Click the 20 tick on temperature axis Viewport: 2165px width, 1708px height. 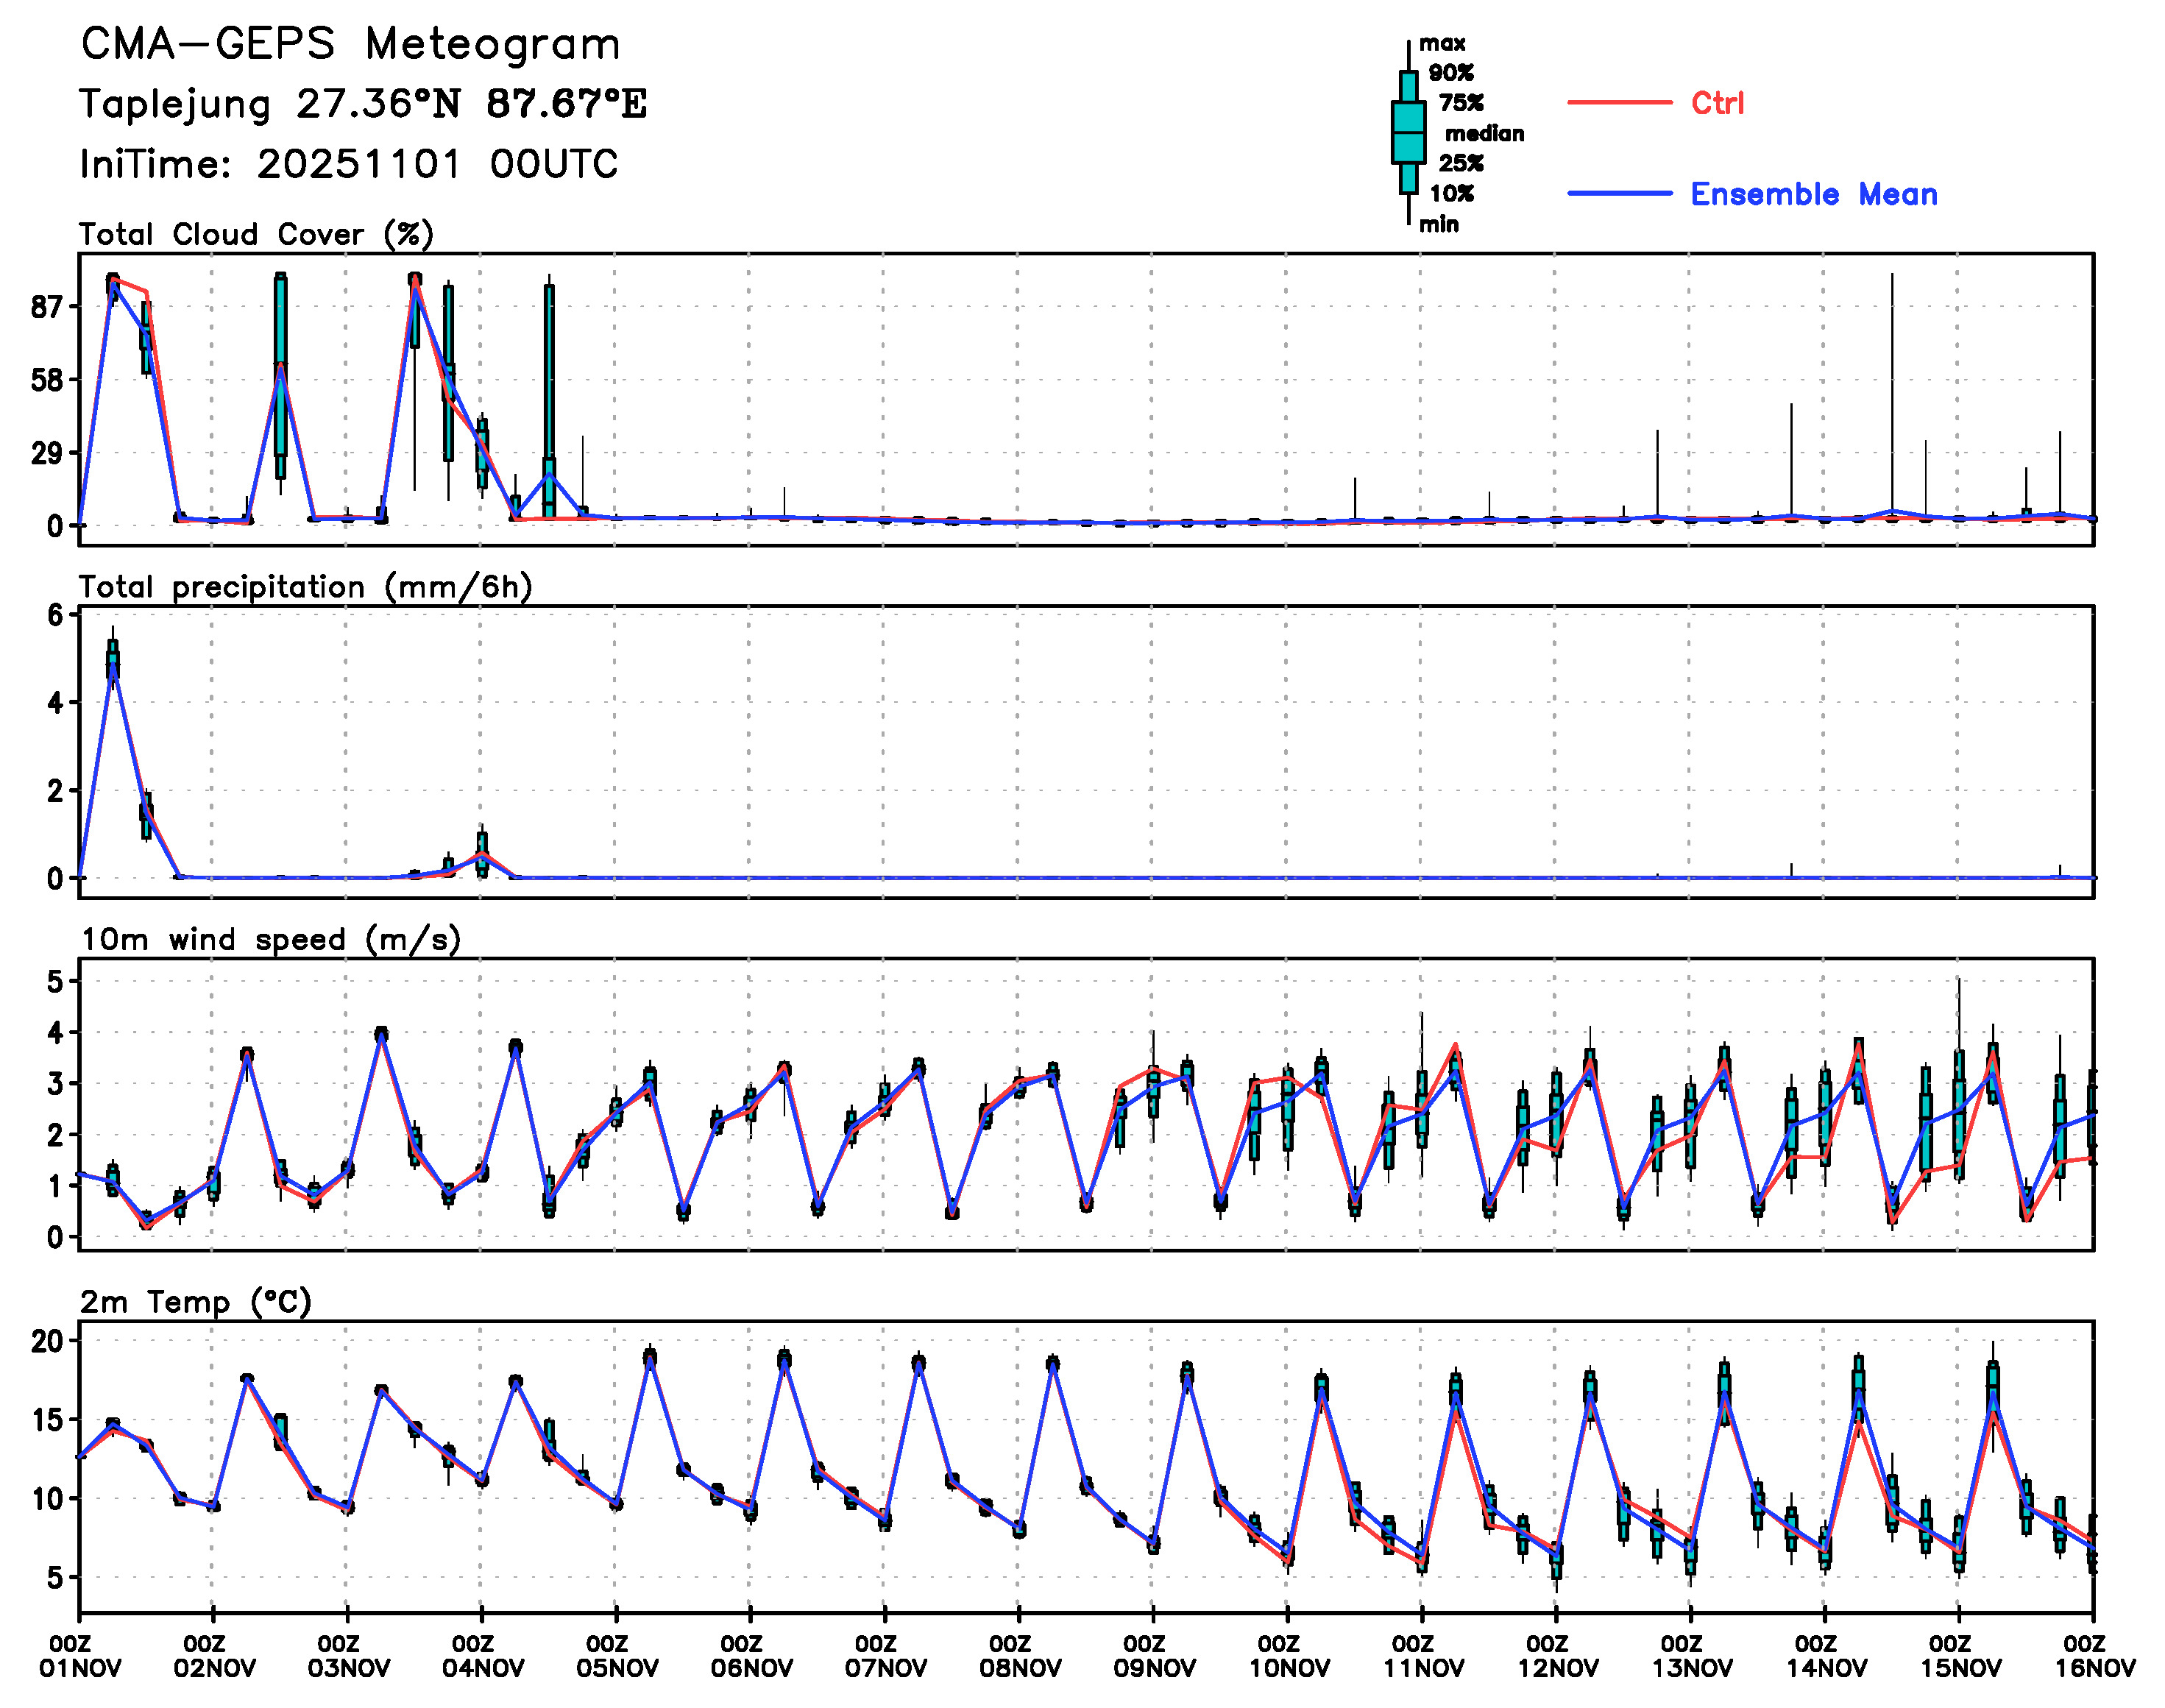pyautogui.click(x=47, y=1341)
